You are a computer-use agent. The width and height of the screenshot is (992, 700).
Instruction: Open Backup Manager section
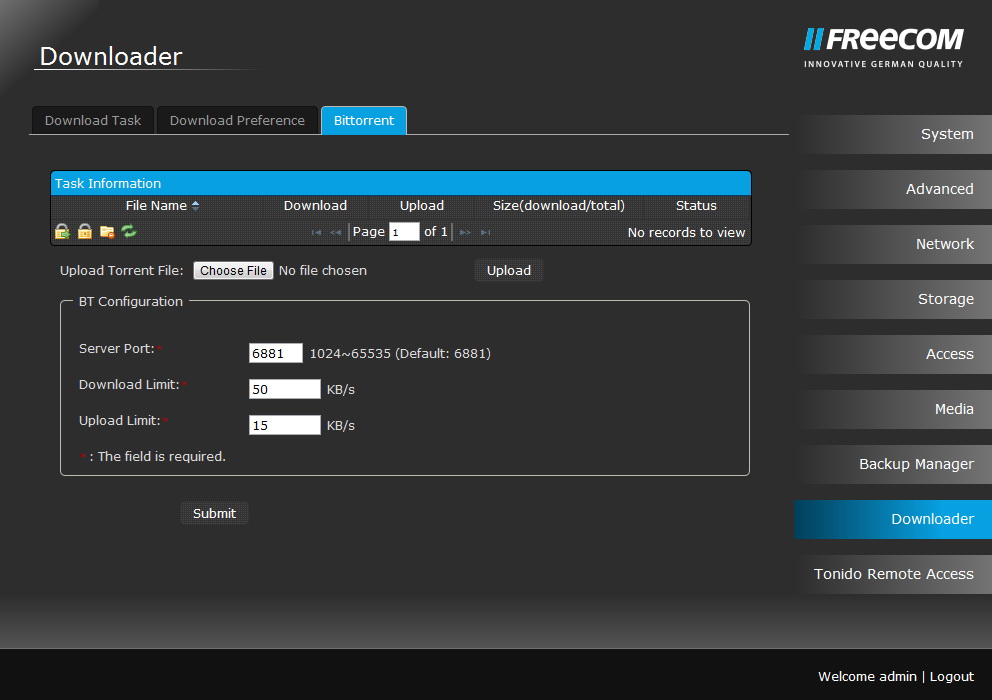893,465
